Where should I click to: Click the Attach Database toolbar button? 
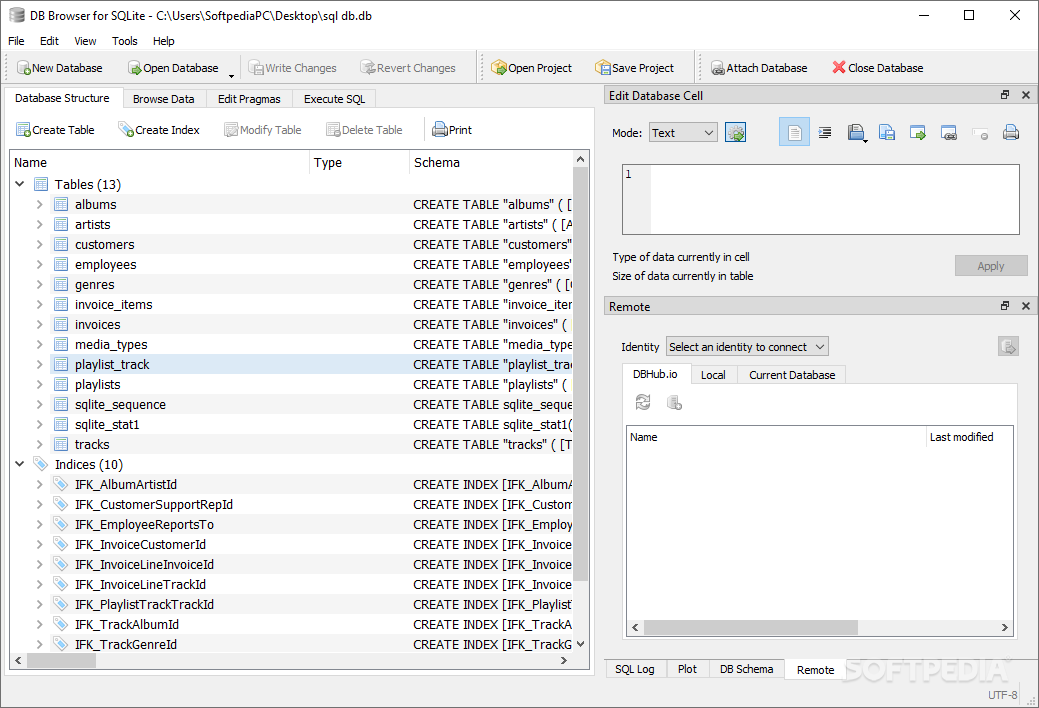pyautogui.click(x=759, y=68)
